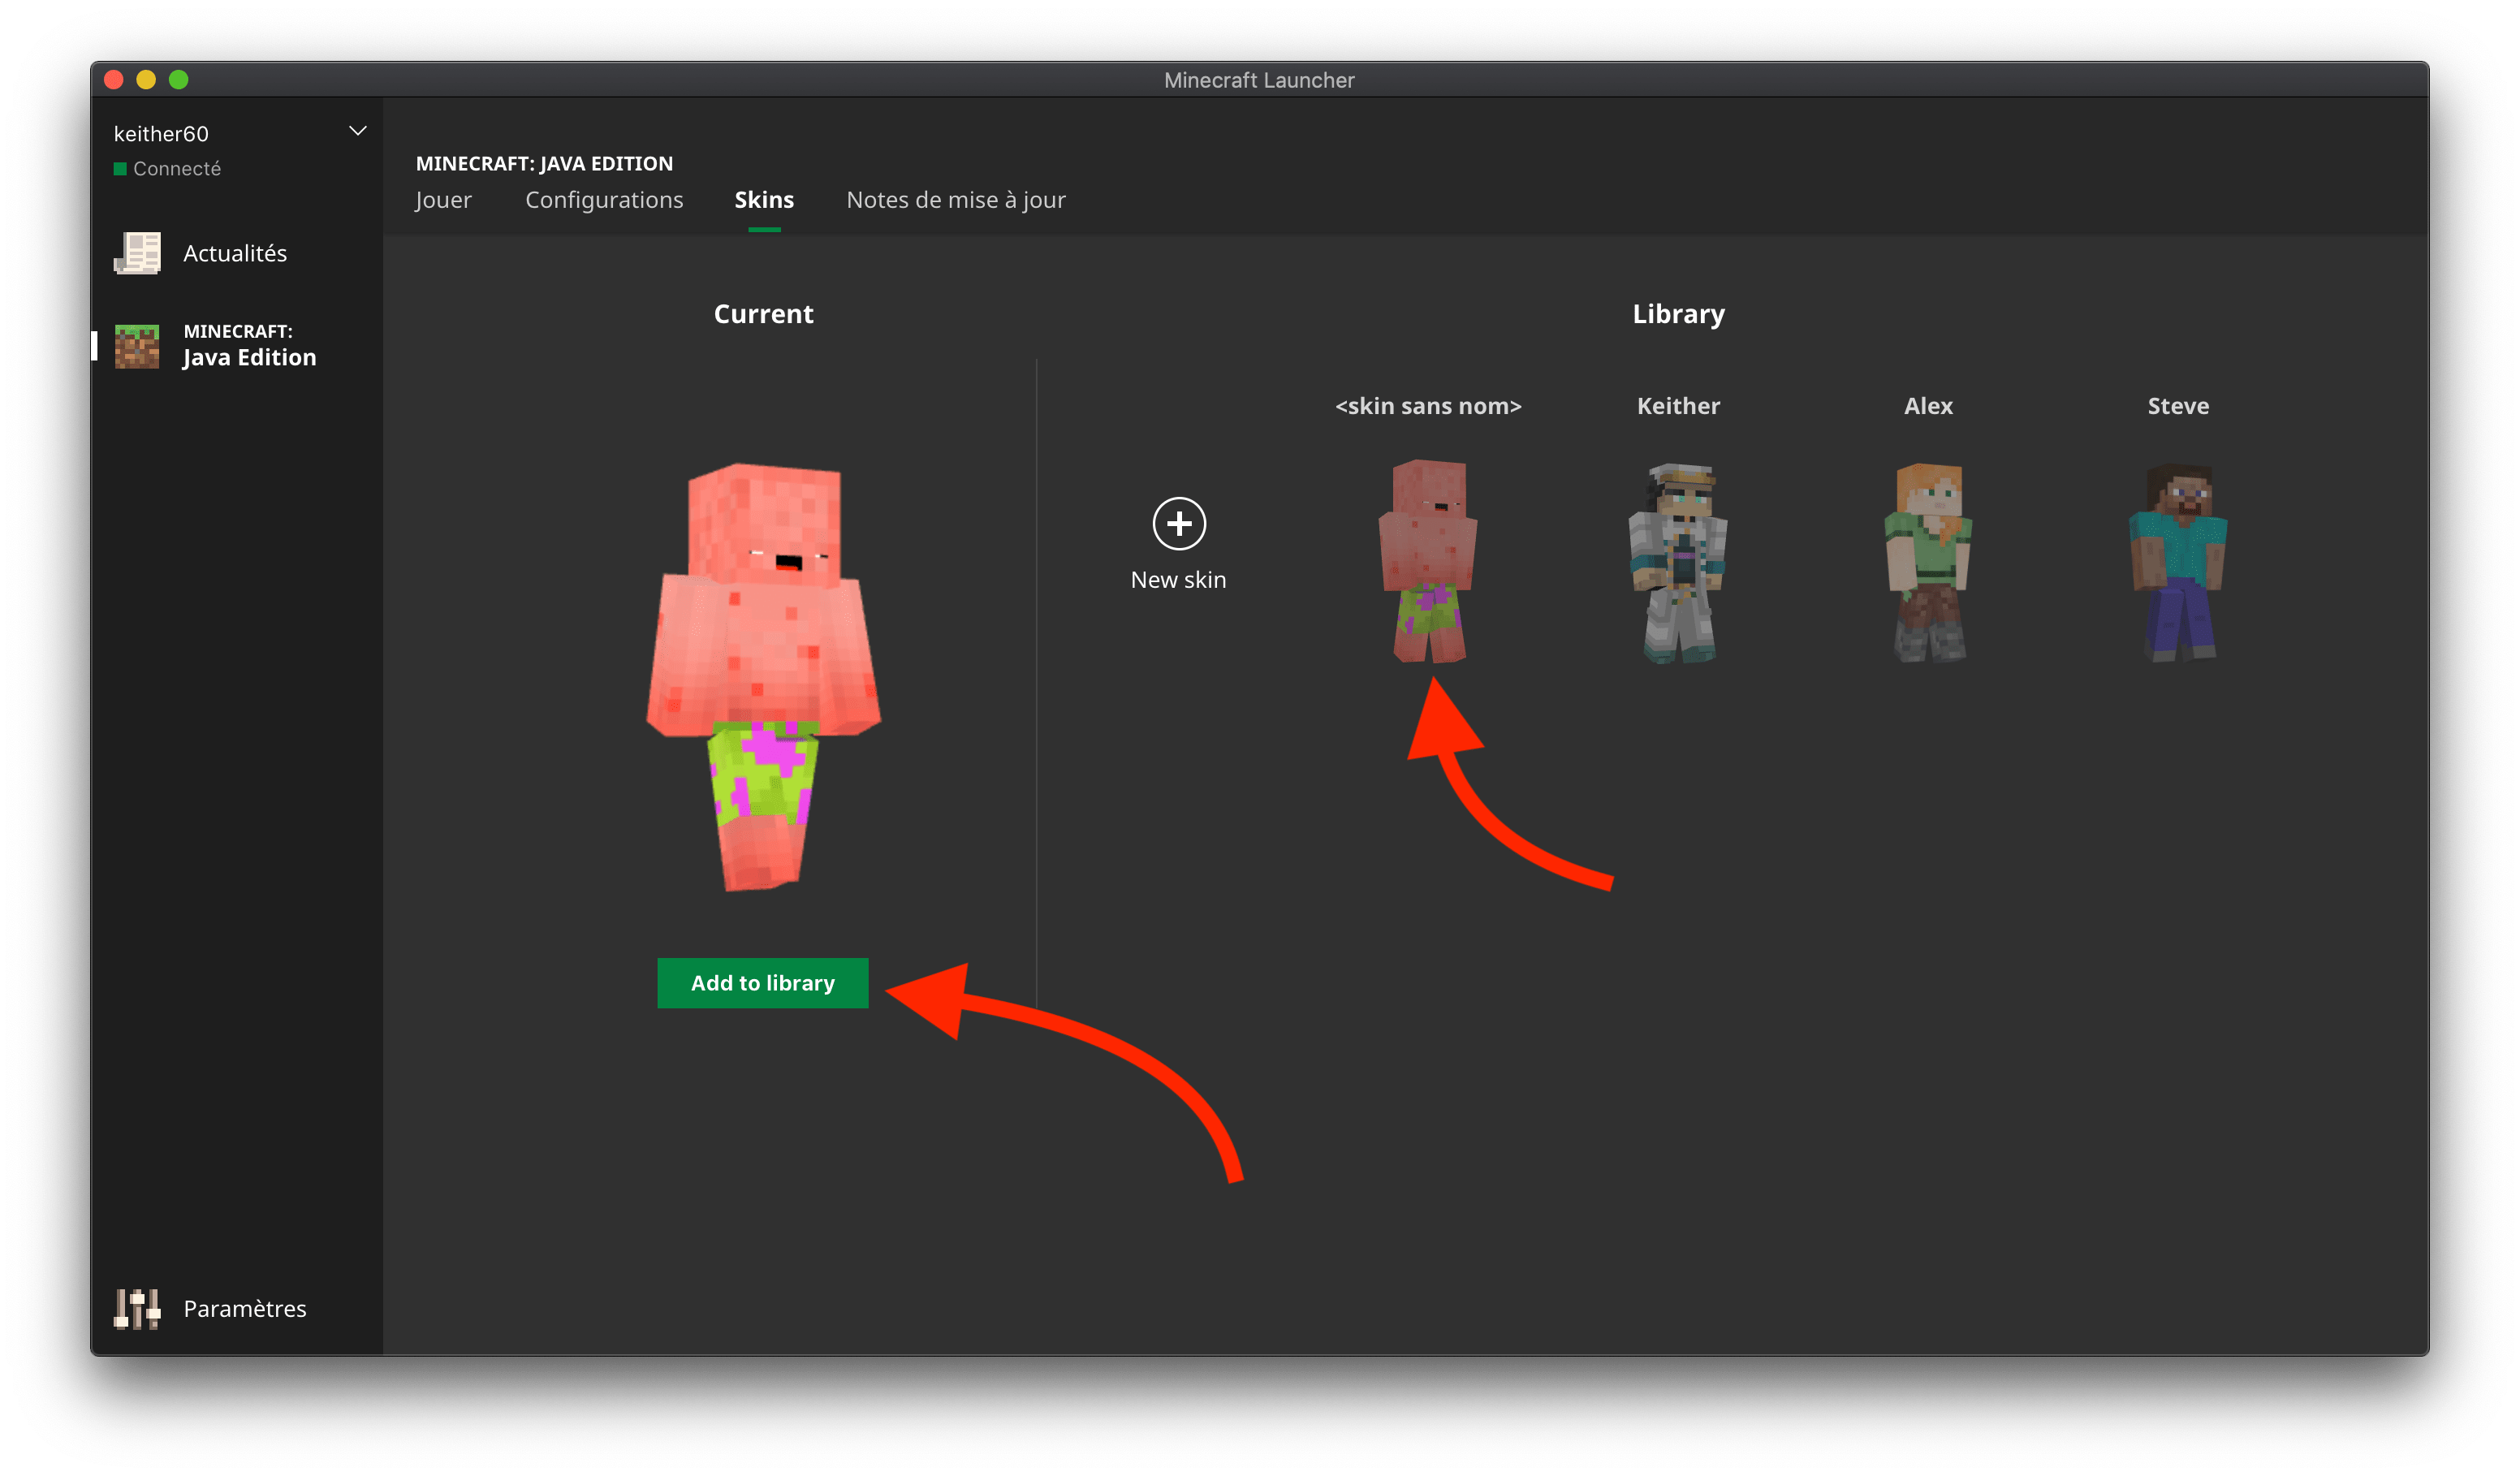Maximize the launcher with green button

pyautogui.click(x=179, y=80)
